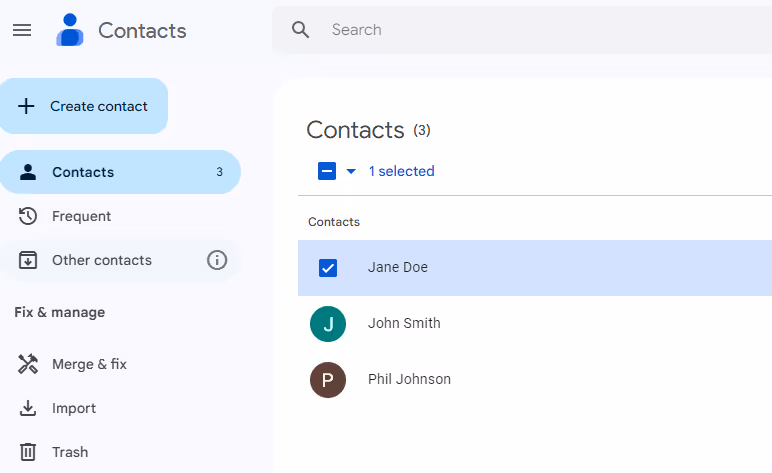
Task: Open the hamburger main menu
Action: pyautogui.click(x=22, y=31)
